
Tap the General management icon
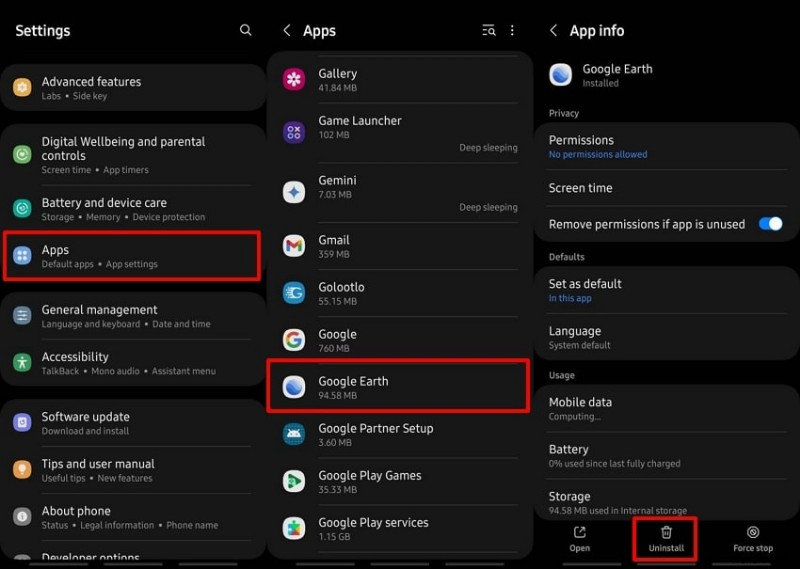pyautogui.click(x=22, y=315)
